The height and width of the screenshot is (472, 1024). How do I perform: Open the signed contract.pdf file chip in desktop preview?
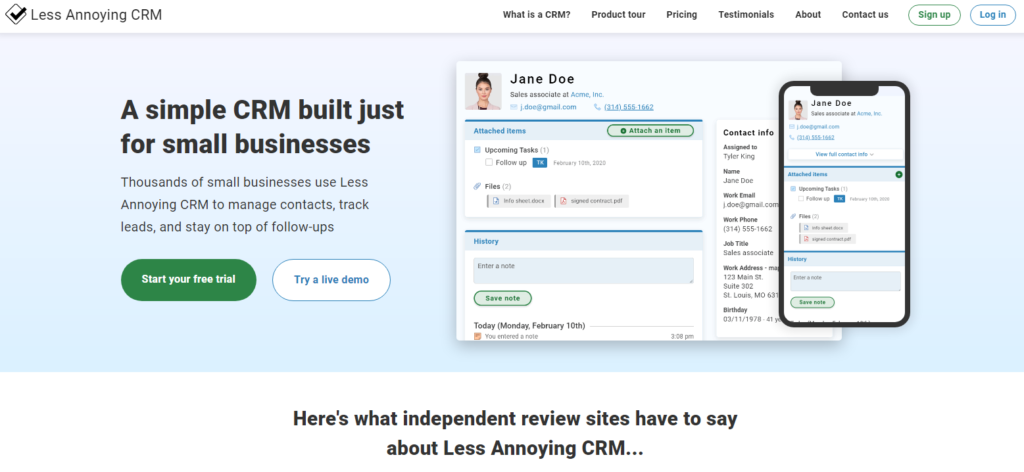(592, 201)
